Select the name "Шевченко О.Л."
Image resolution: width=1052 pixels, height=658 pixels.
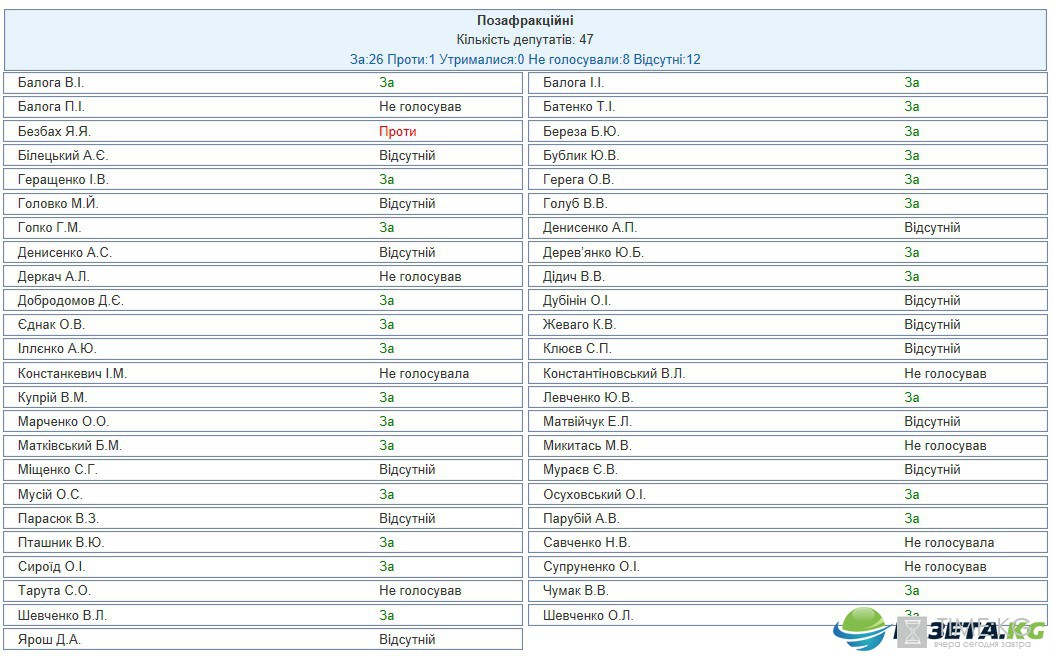tap(588, 617)
